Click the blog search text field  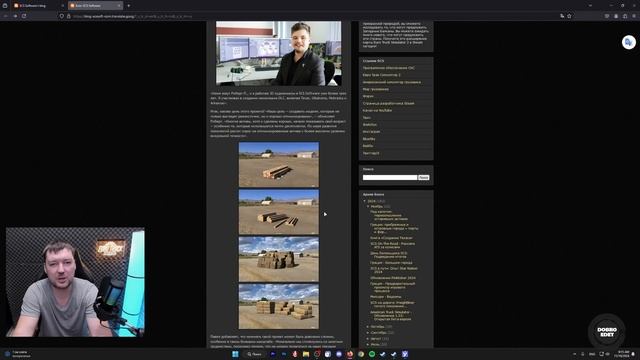click(390, 178)
